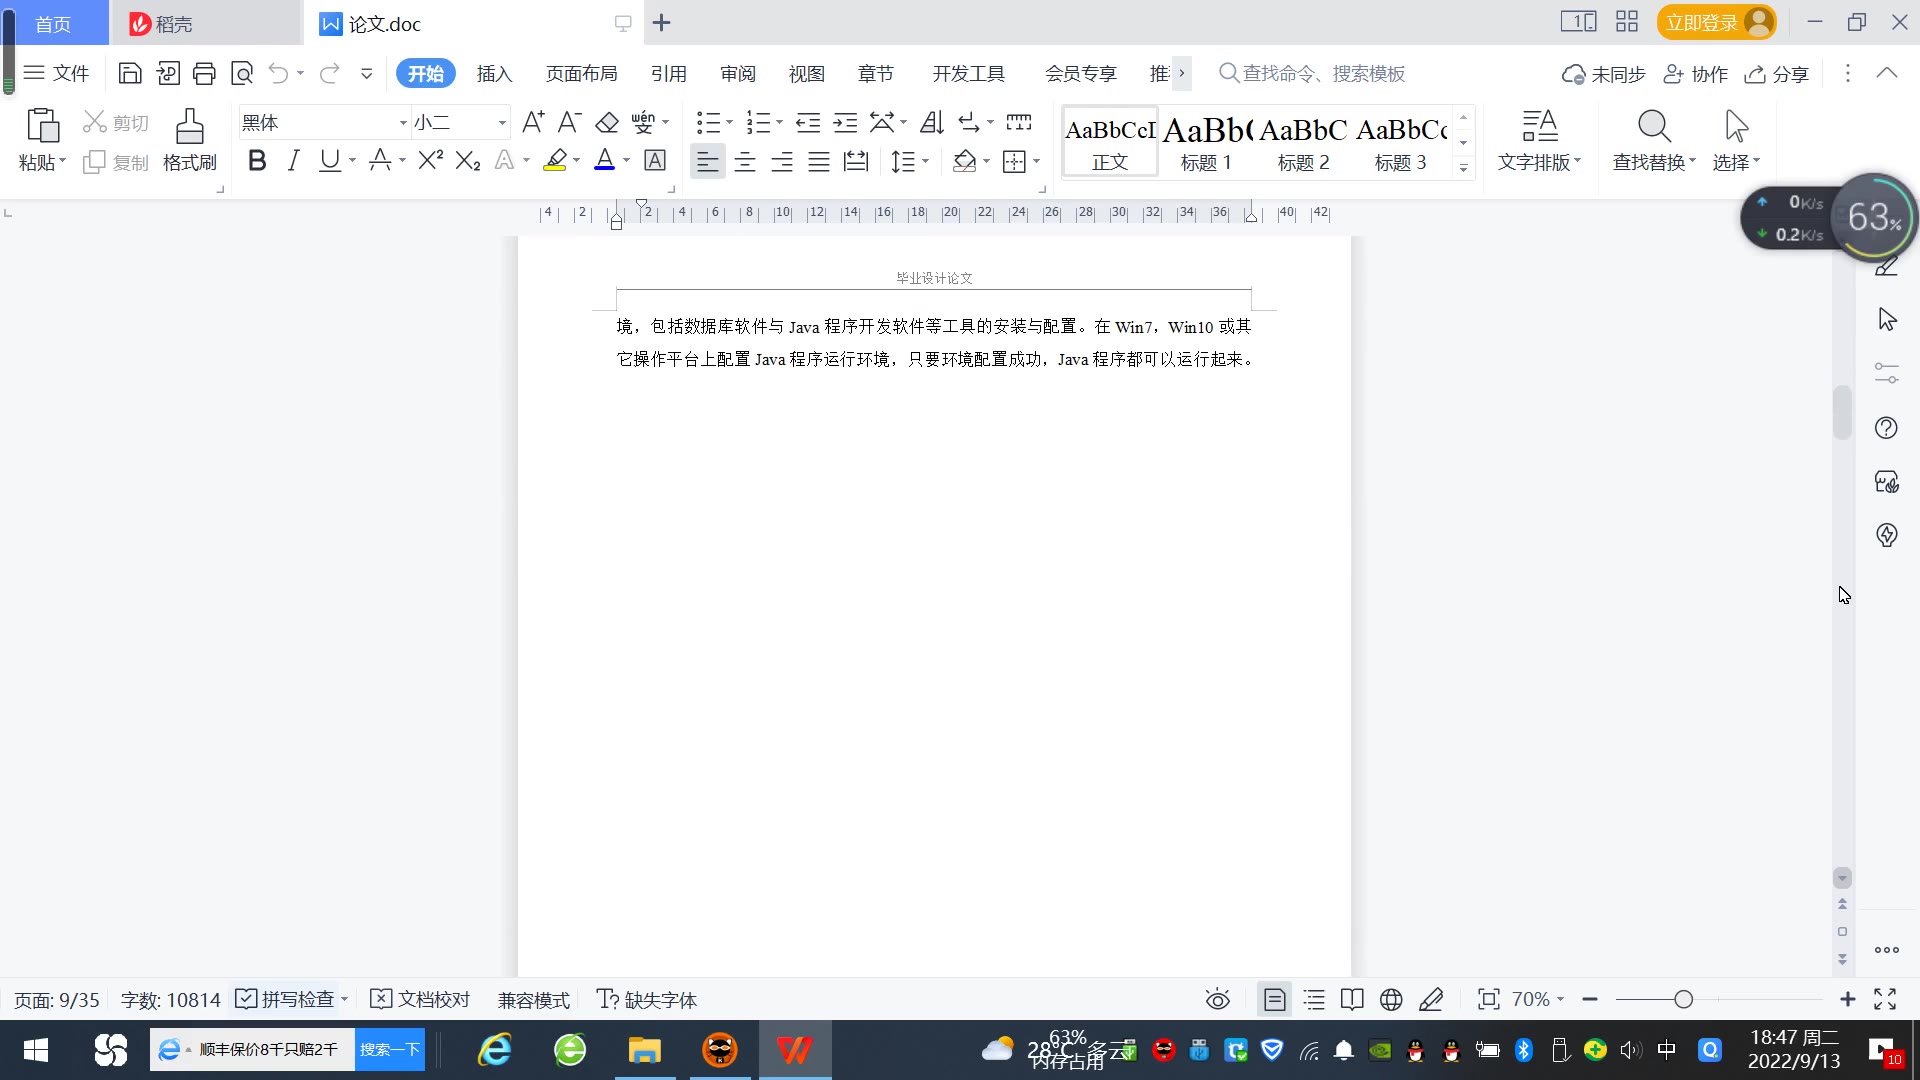Open the 插入 (Insert) ribbon tab
Image resolution: width=1920 pixels, height=1080 pixels.
pyautogui.click(x=494, y=74)
